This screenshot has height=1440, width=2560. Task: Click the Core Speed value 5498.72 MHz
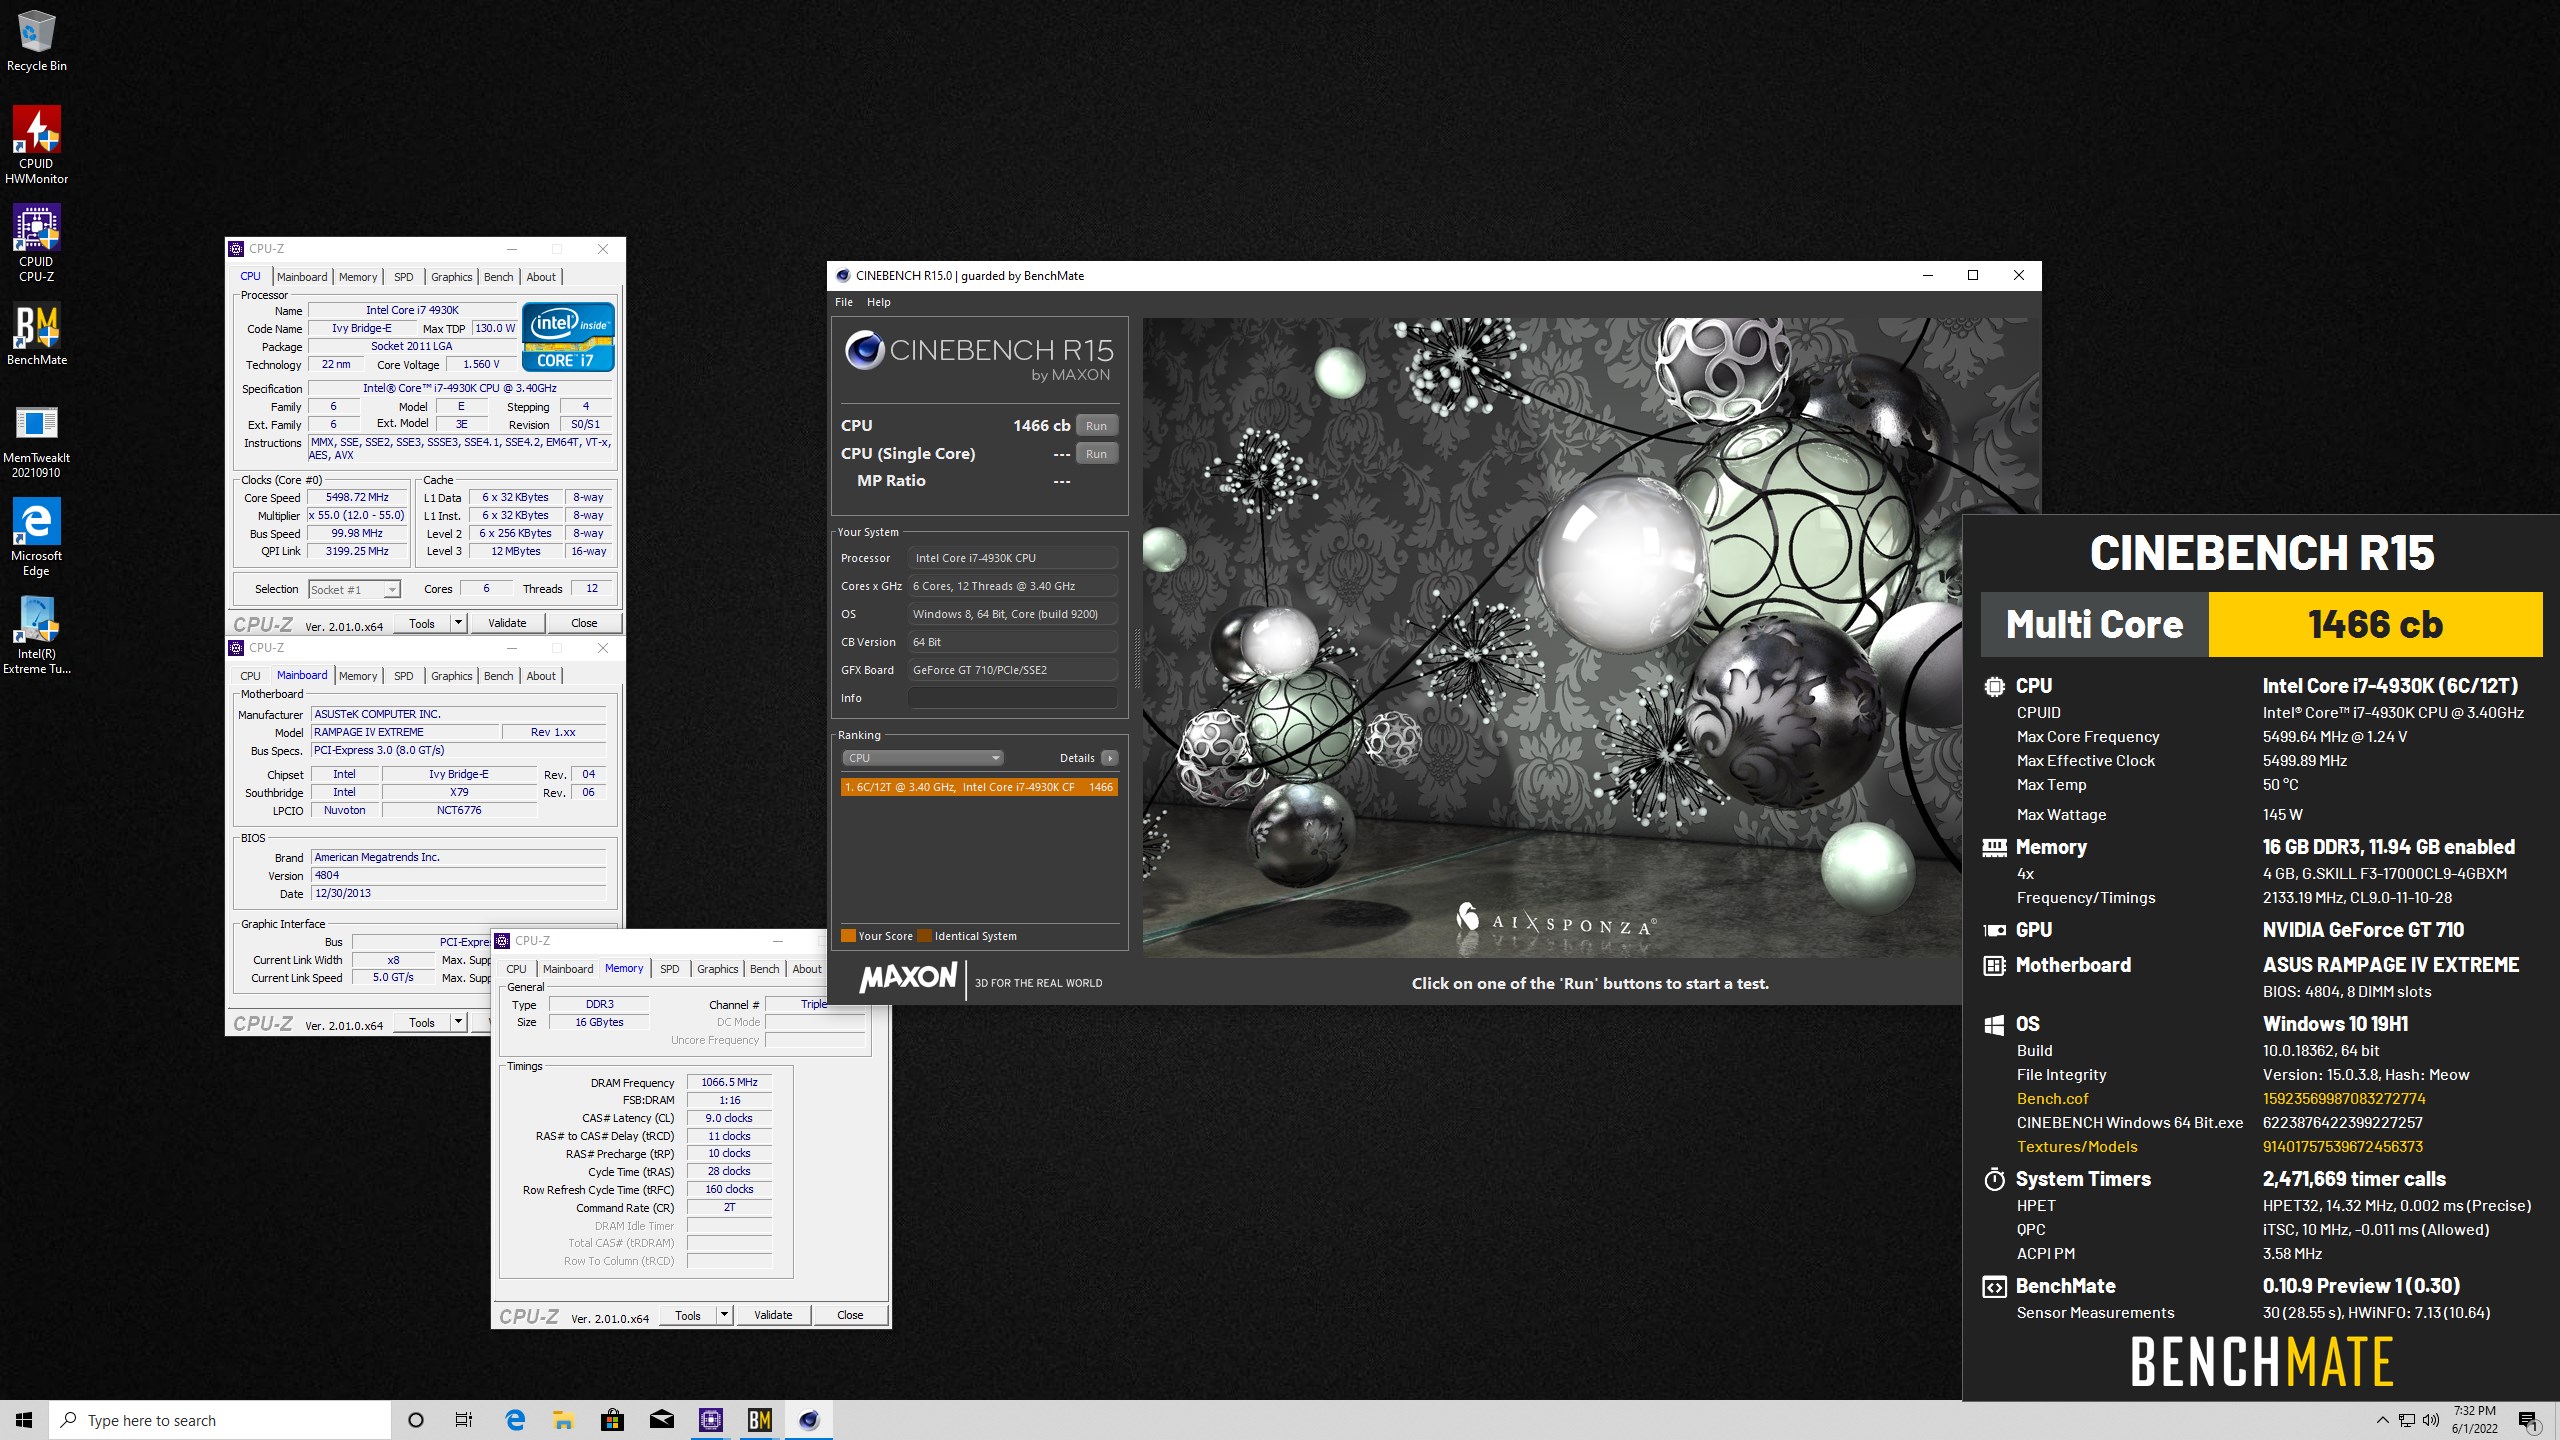(357, 497)
